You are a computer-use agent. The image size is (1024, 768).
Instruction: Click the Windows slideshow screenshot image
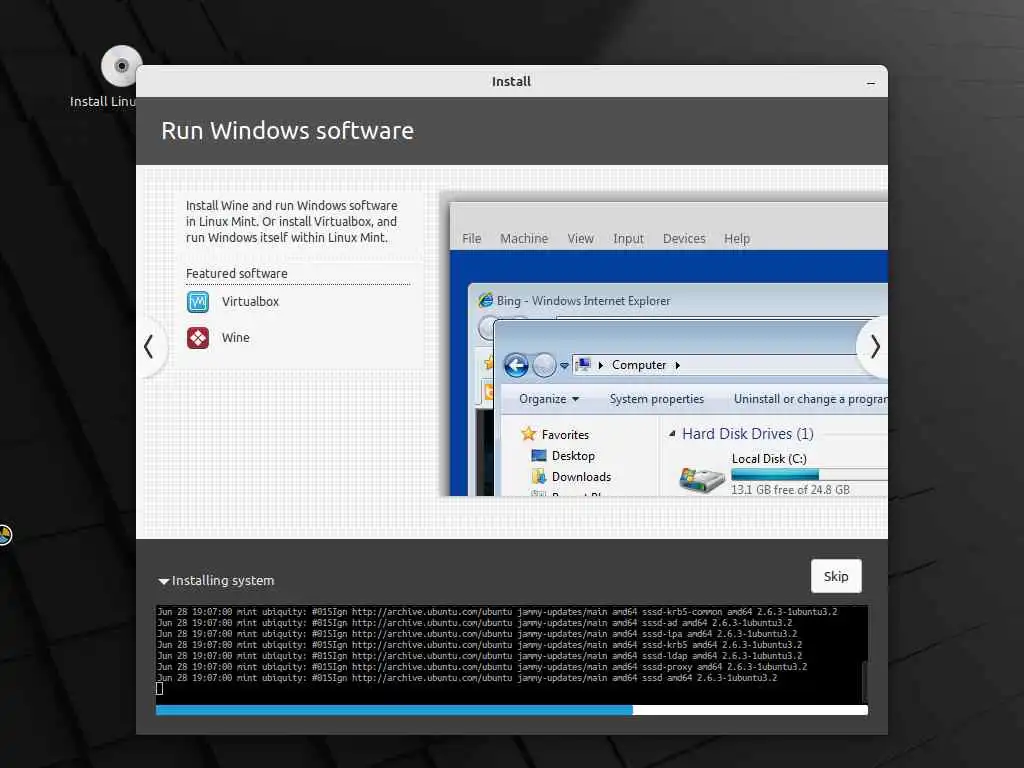[664, 344]
